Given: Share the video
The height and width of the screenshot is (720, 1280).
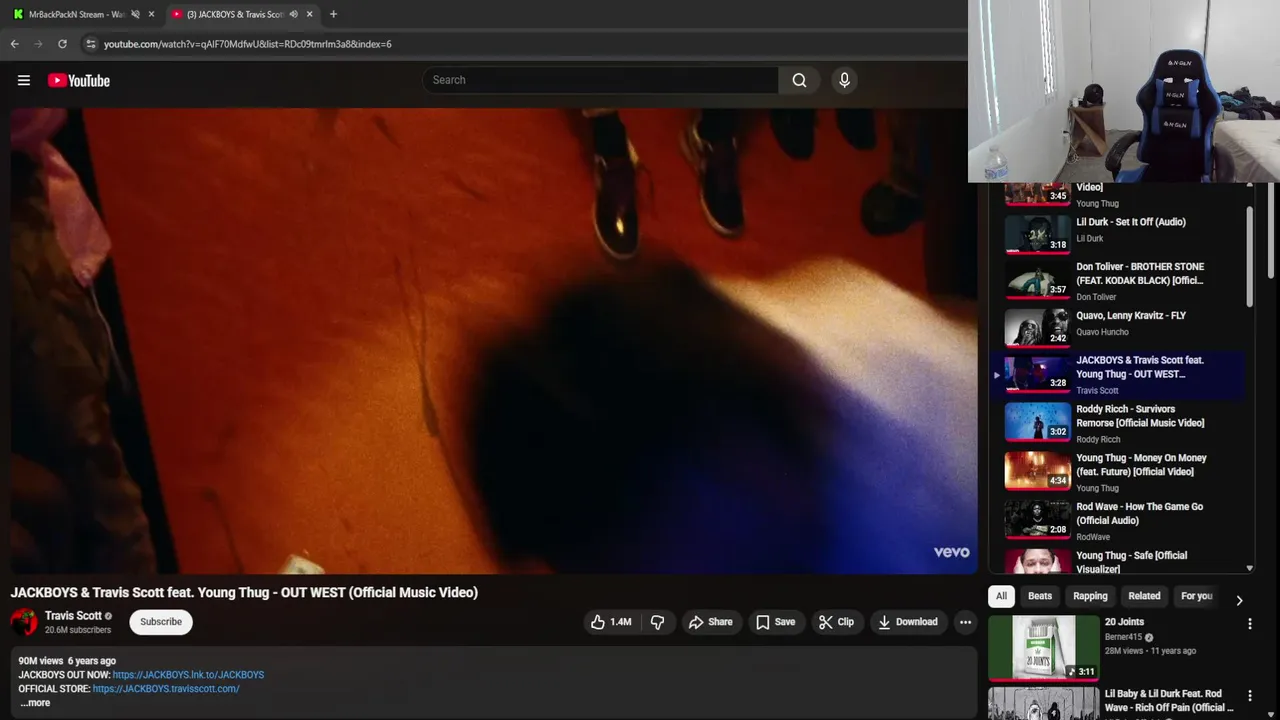Looking at the screenshot, I should tap(710, 622).
